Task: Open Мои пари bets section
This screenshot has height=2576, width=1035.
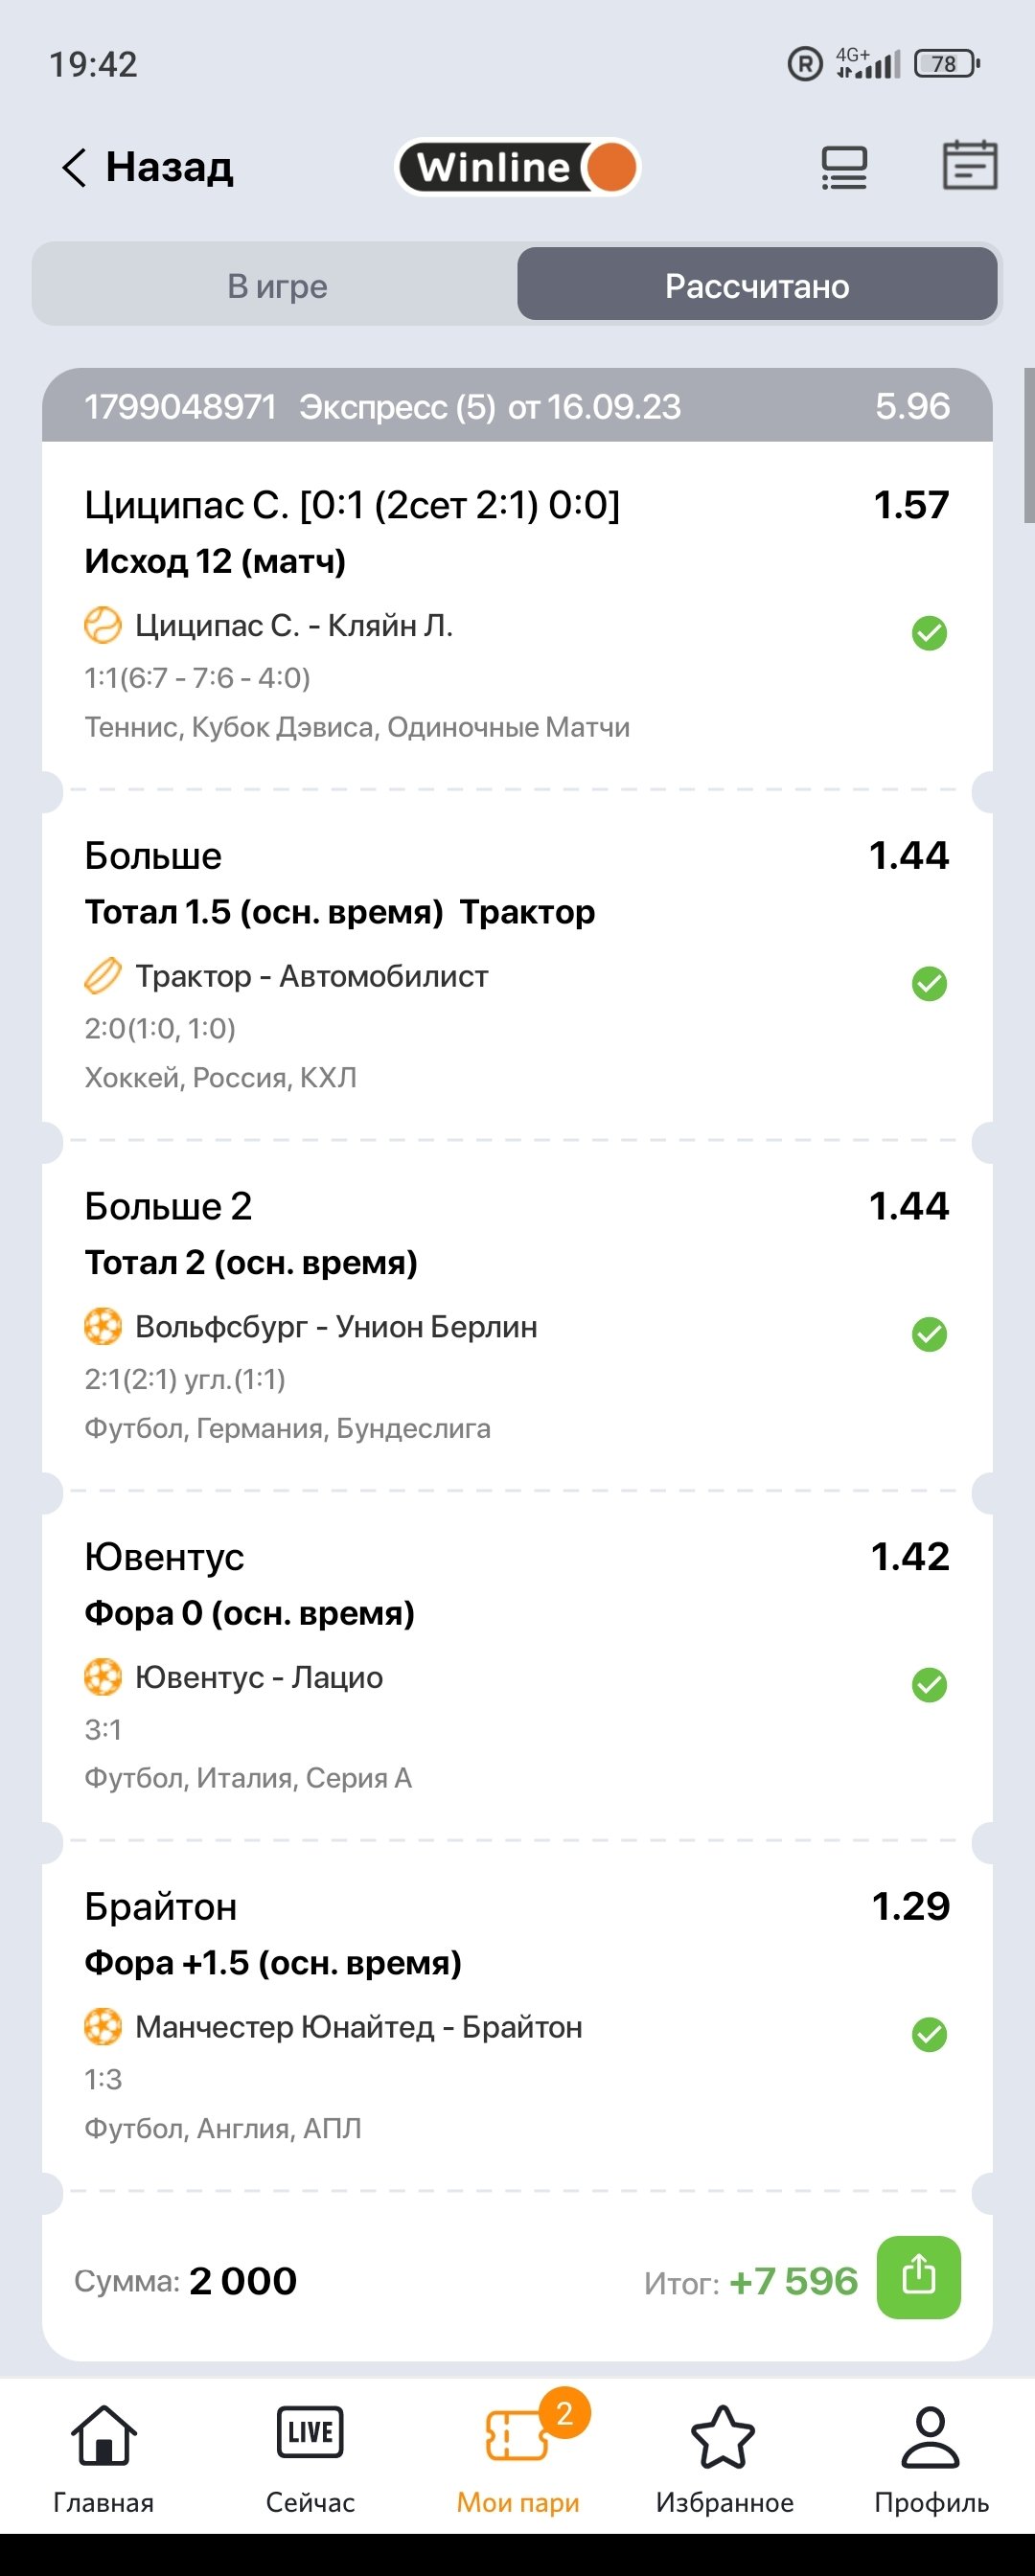Action: click(x=518, y=2458)
